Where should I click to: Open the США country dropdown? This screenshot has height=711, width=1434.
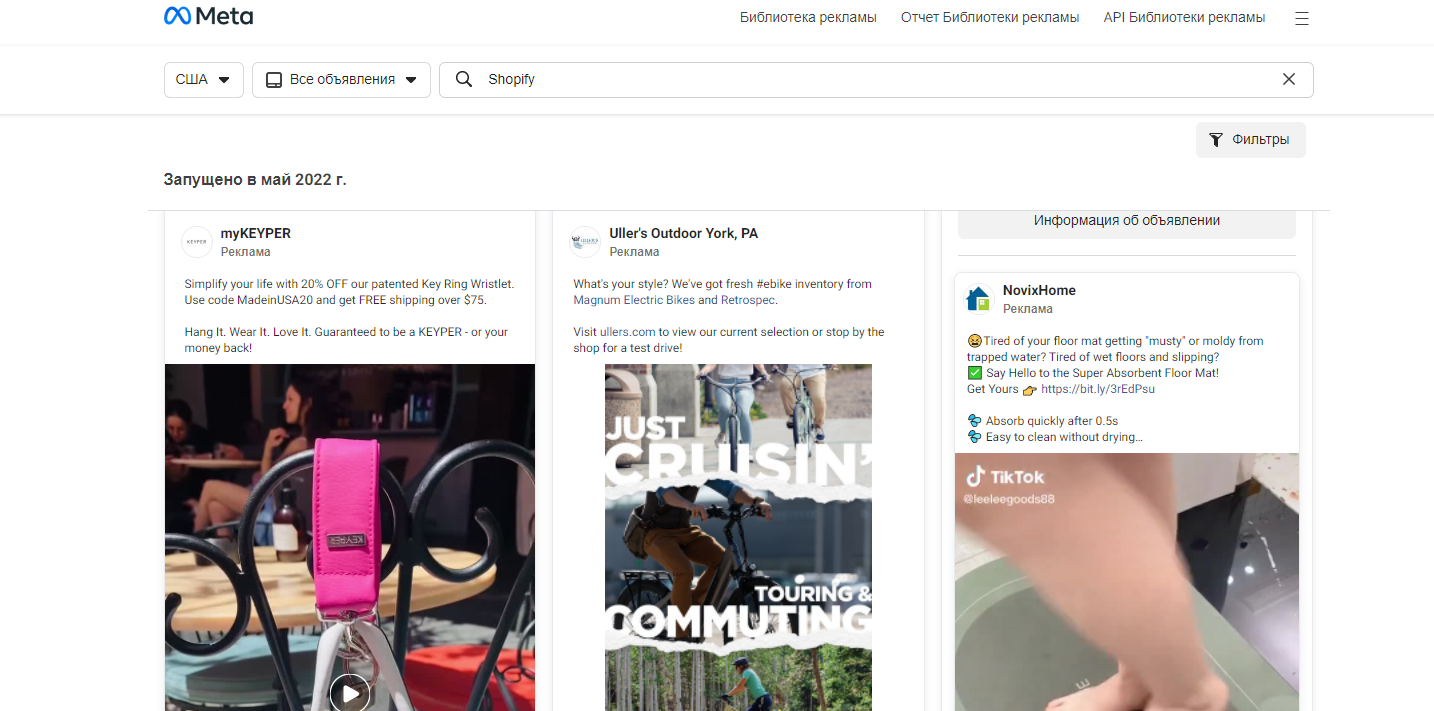[x=203, y=79]
